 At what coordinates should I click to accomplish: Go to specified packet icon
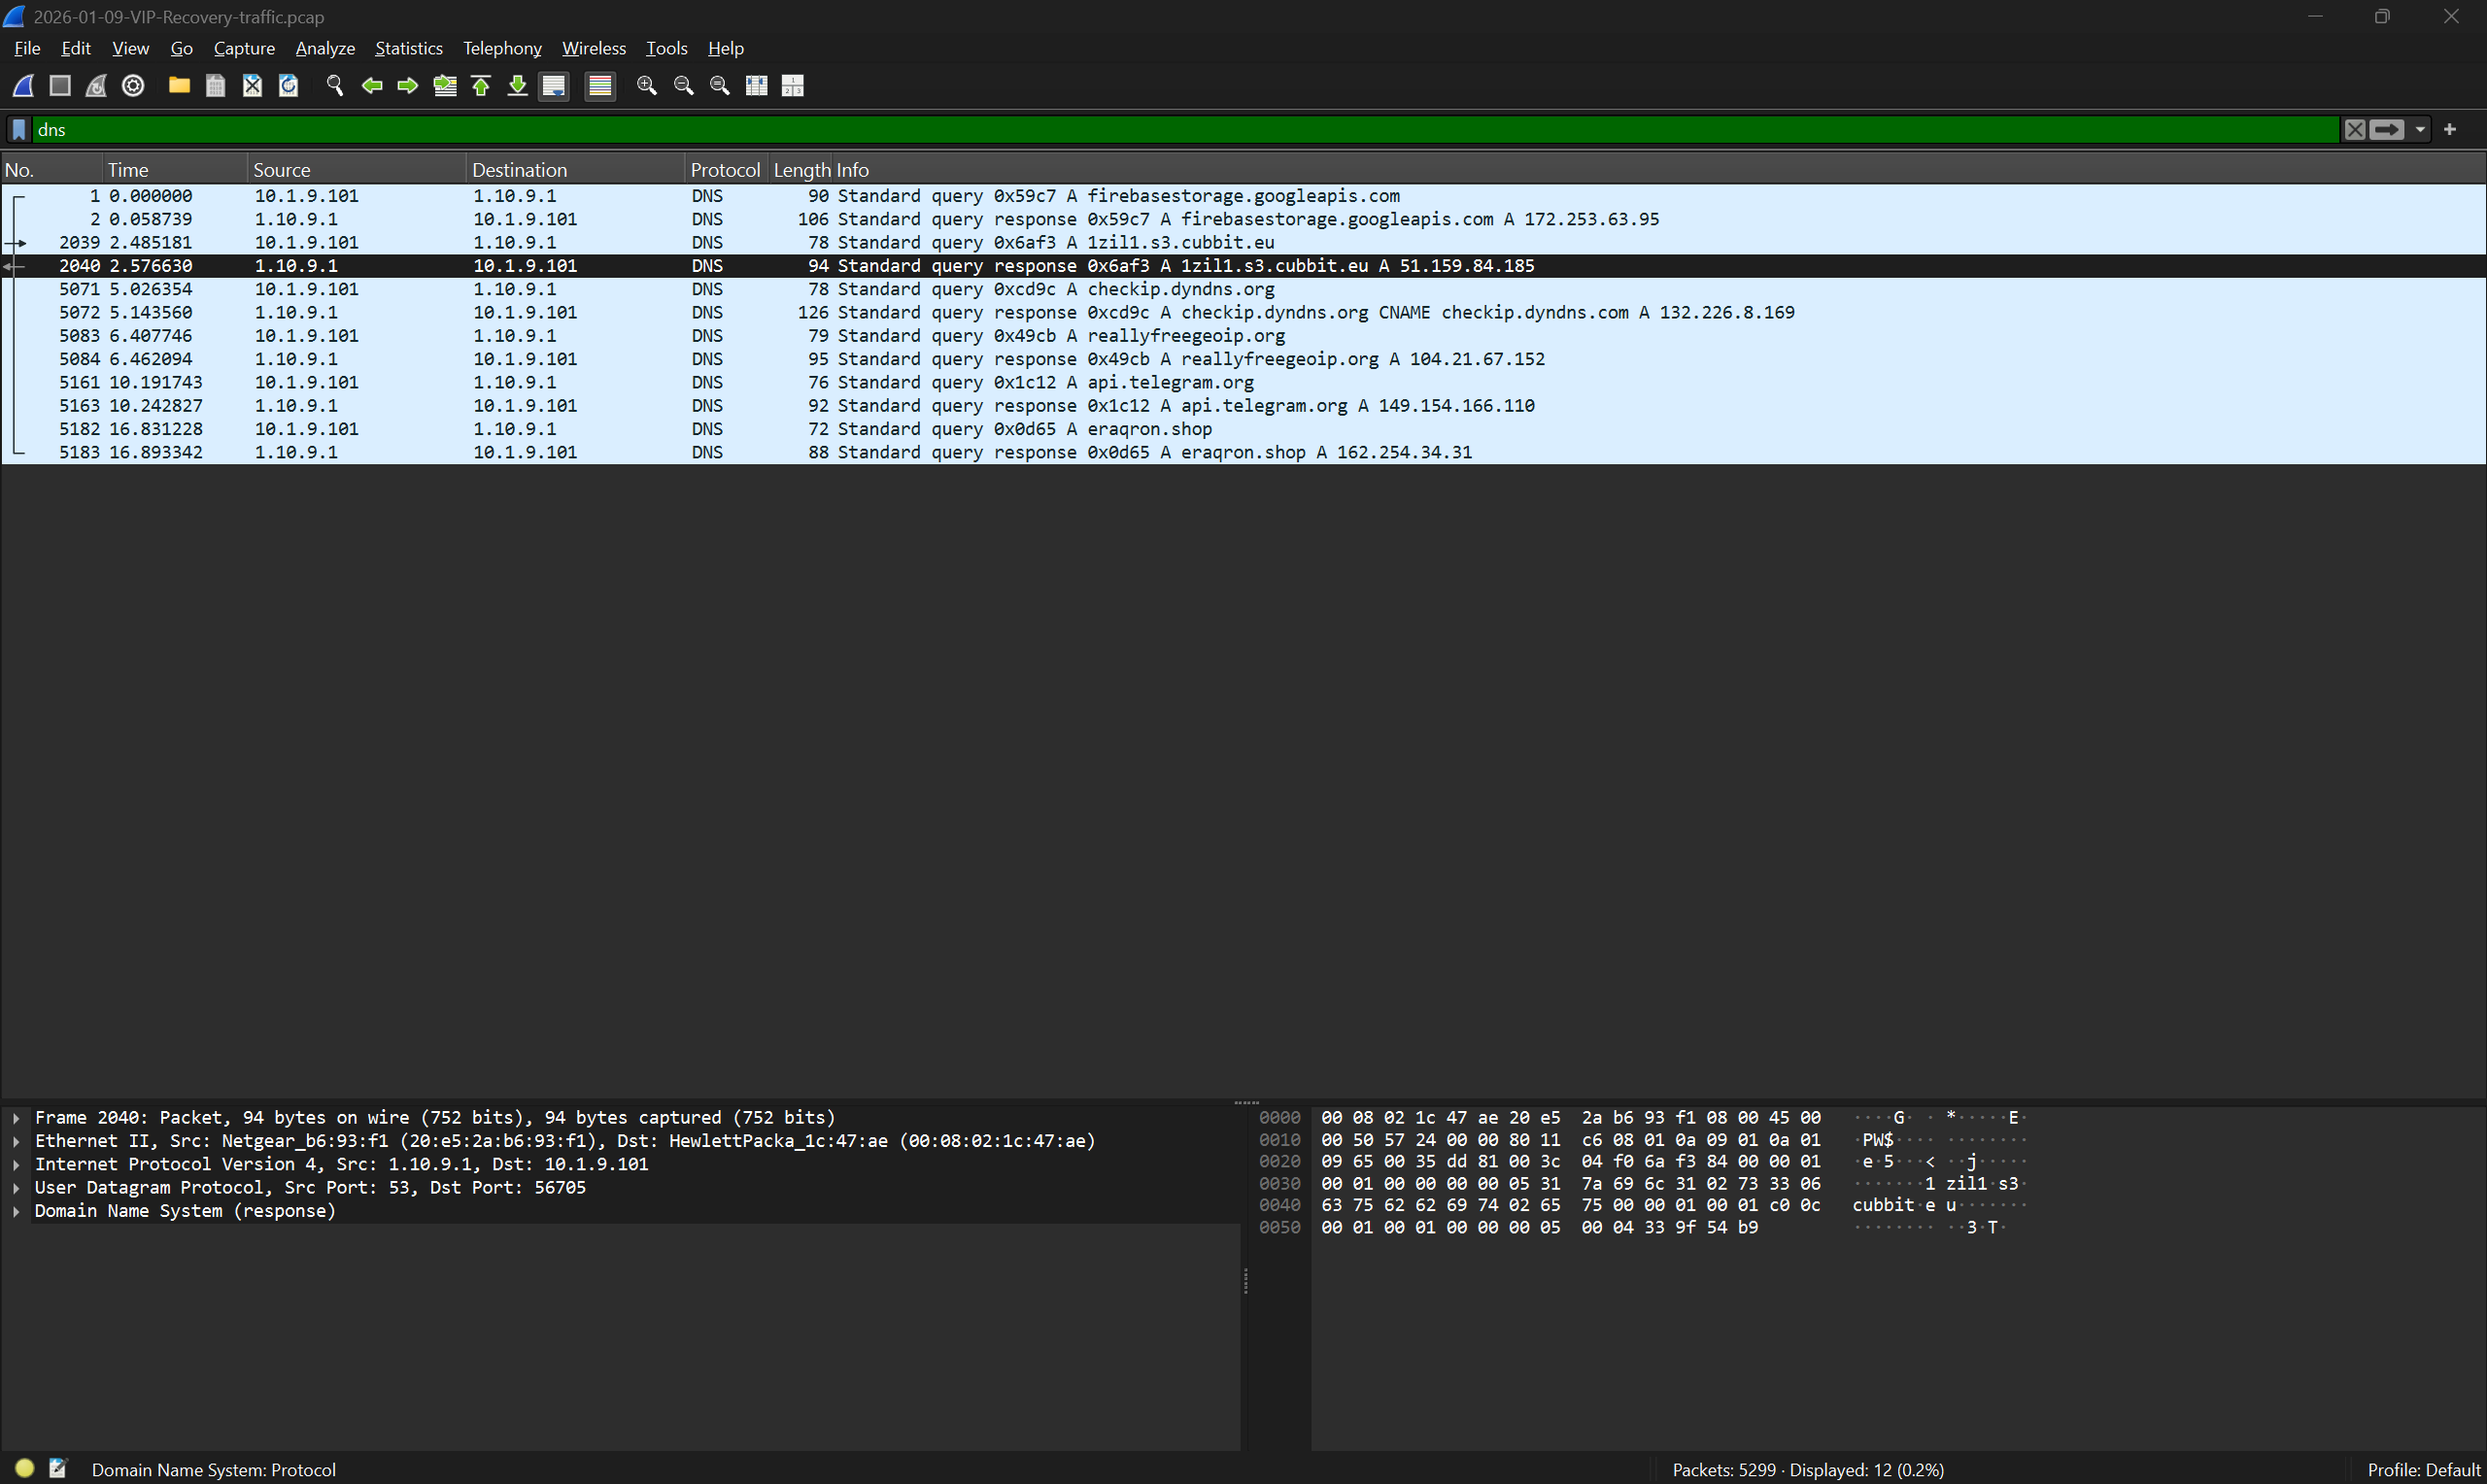coord(445,86)
